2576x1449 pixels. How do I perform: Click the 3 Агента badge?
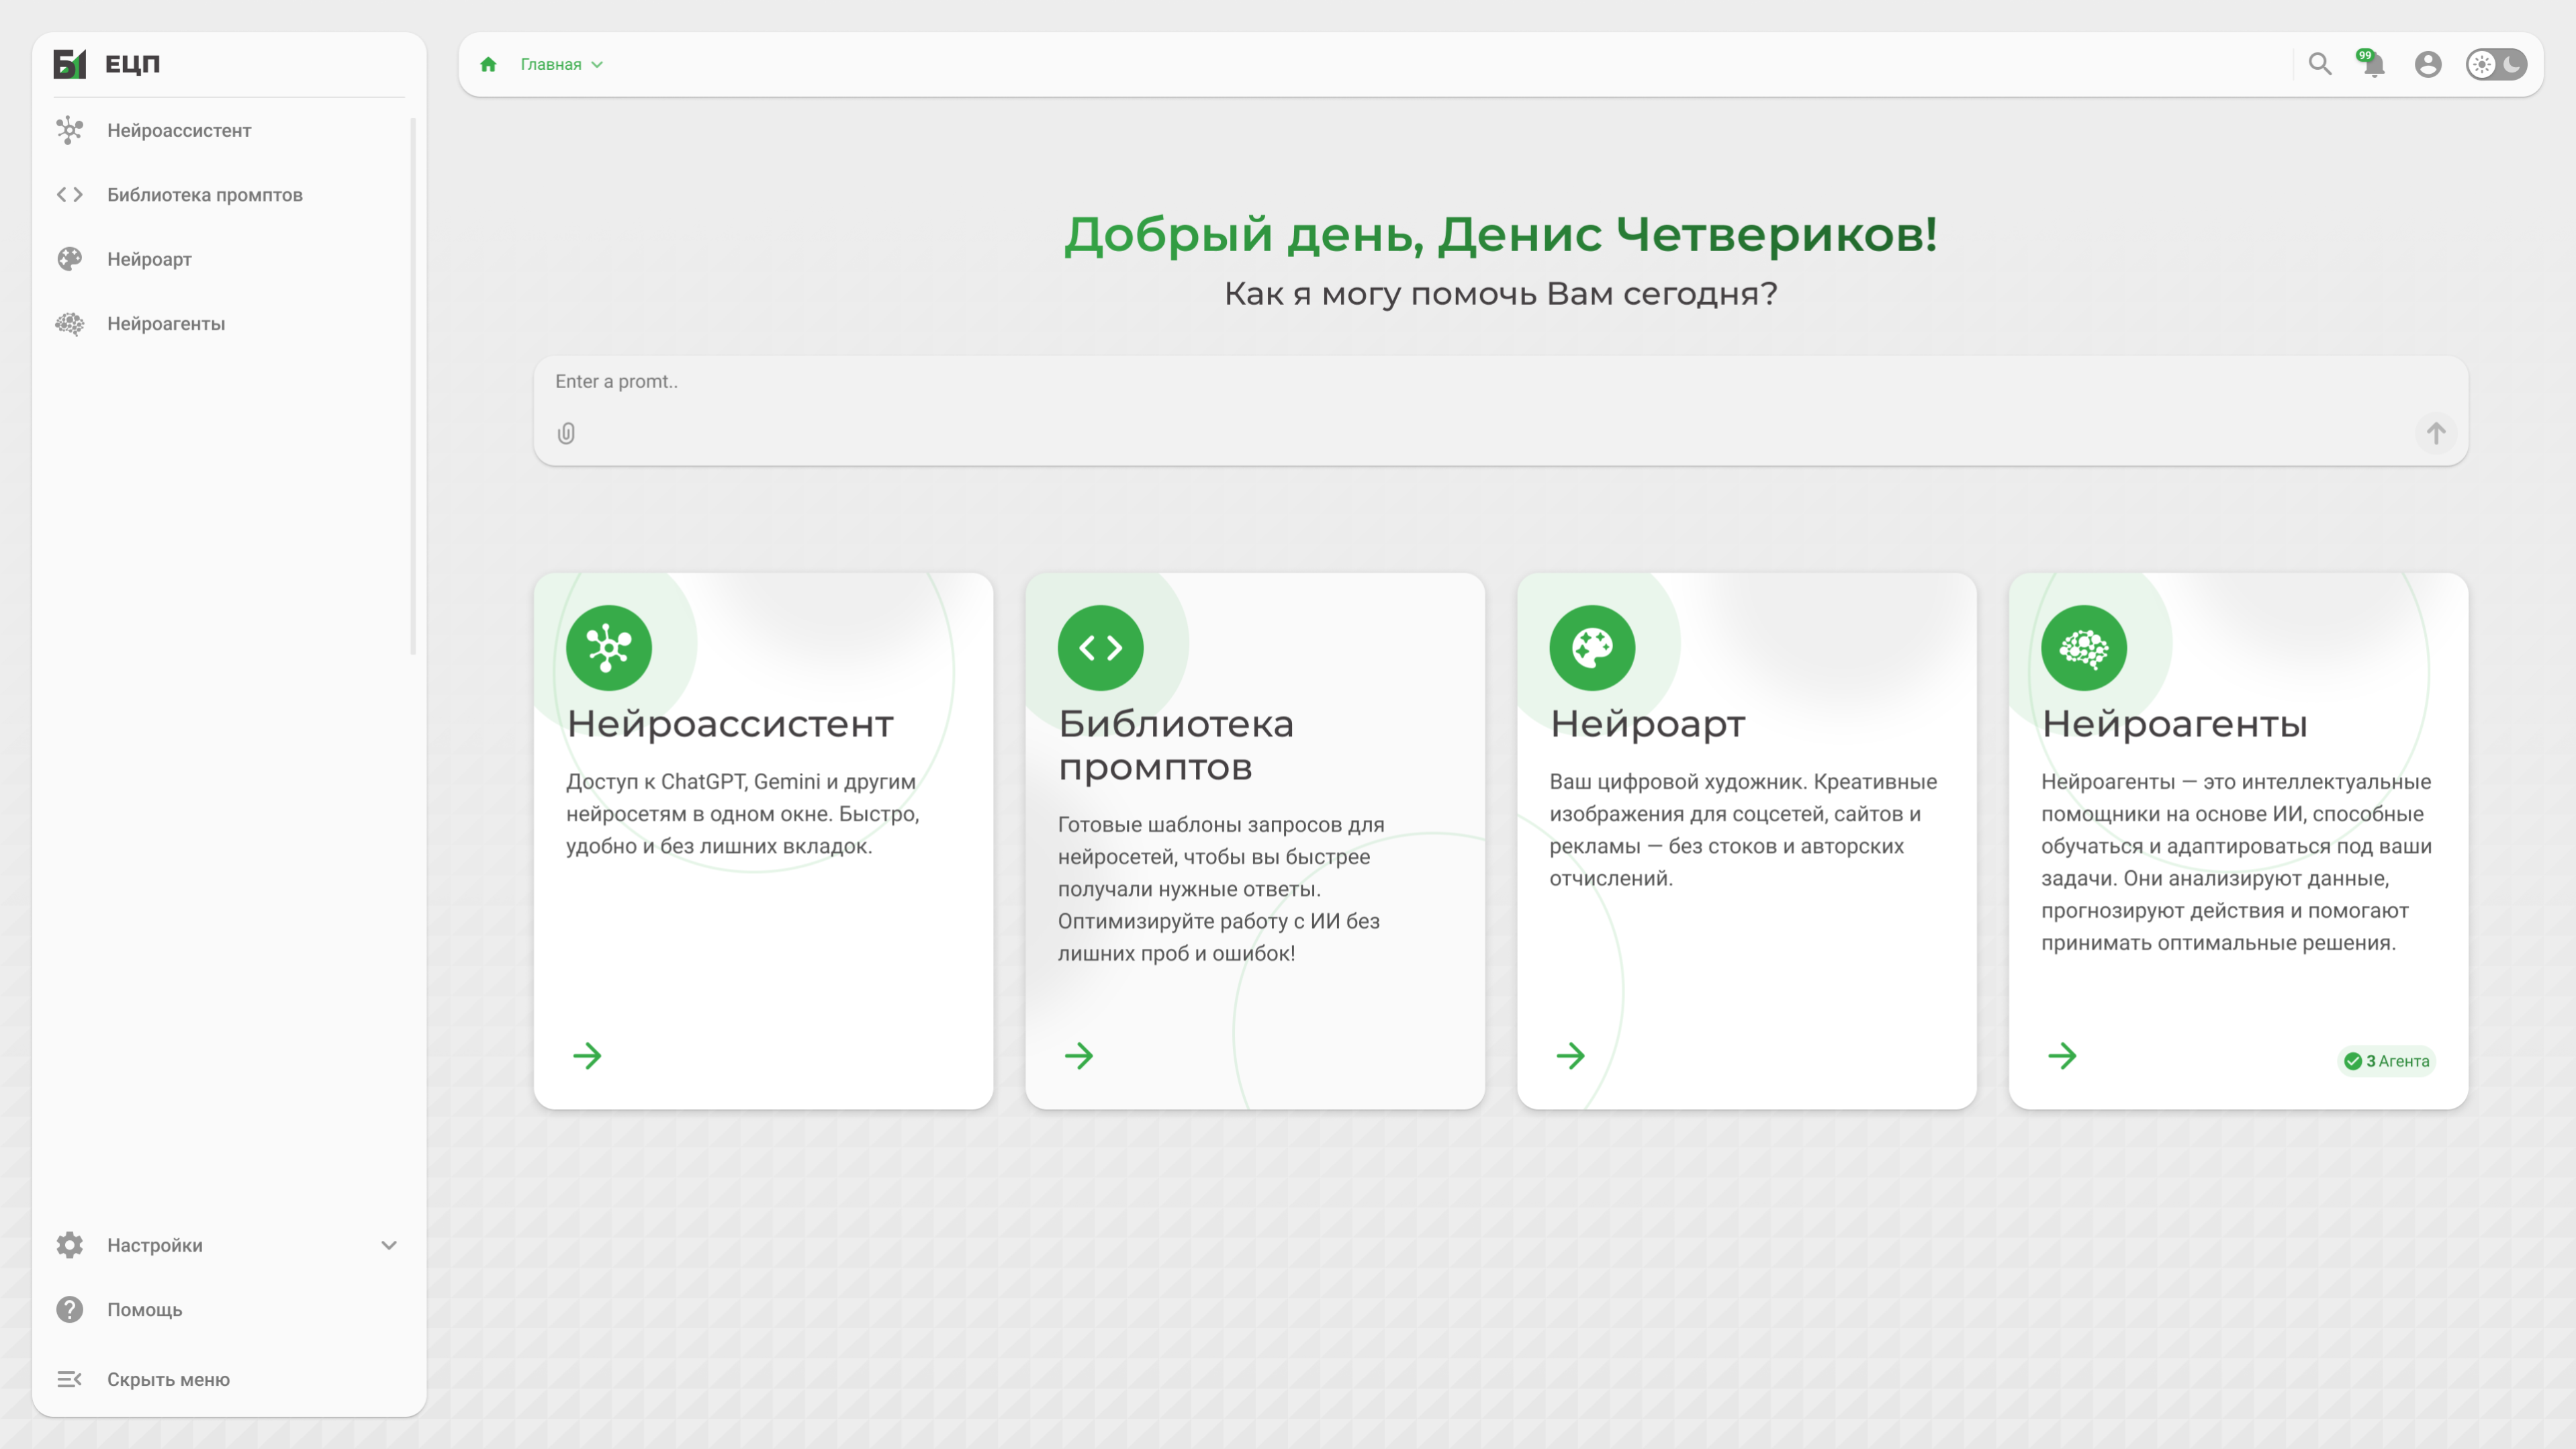tap(2387, 1060)
